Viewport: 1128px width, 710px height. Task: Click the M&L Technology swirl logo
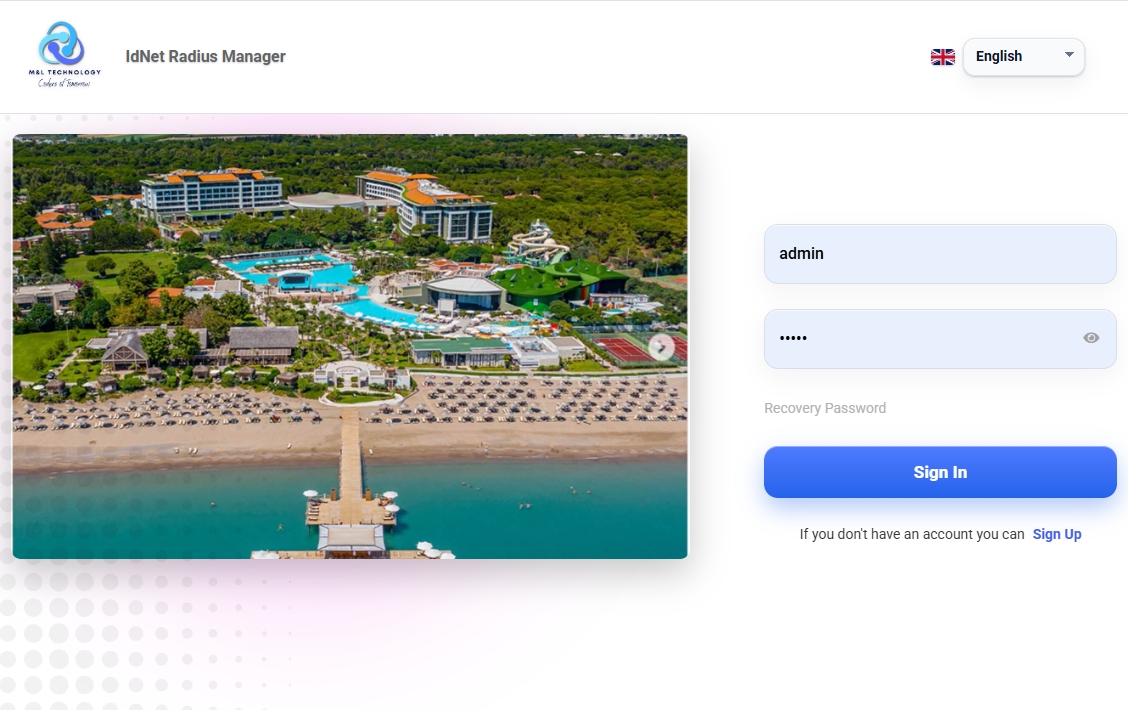click(61, 43)
